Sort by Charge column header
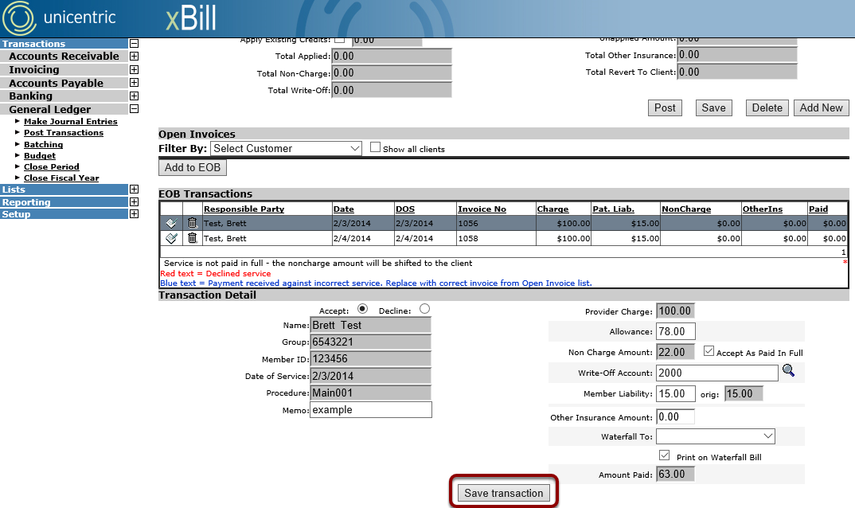Image resolution: width=855 pixels, height=508 pixels. point(552,209)
